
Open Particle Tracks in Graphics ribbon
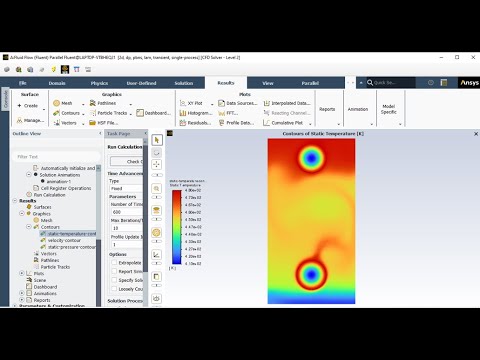[108, 113]
